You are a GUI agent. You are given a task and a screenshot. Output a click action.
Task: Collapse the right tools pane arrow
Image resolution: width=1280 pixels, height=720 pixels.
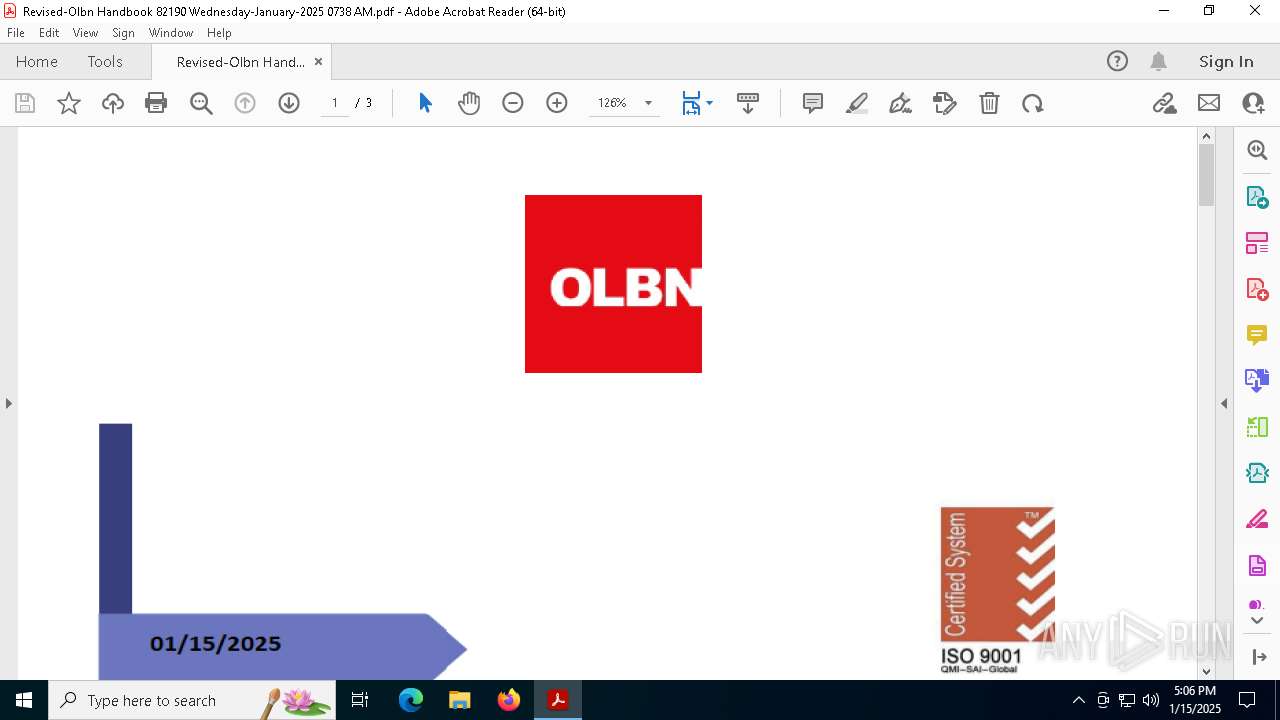(1224, 403)
